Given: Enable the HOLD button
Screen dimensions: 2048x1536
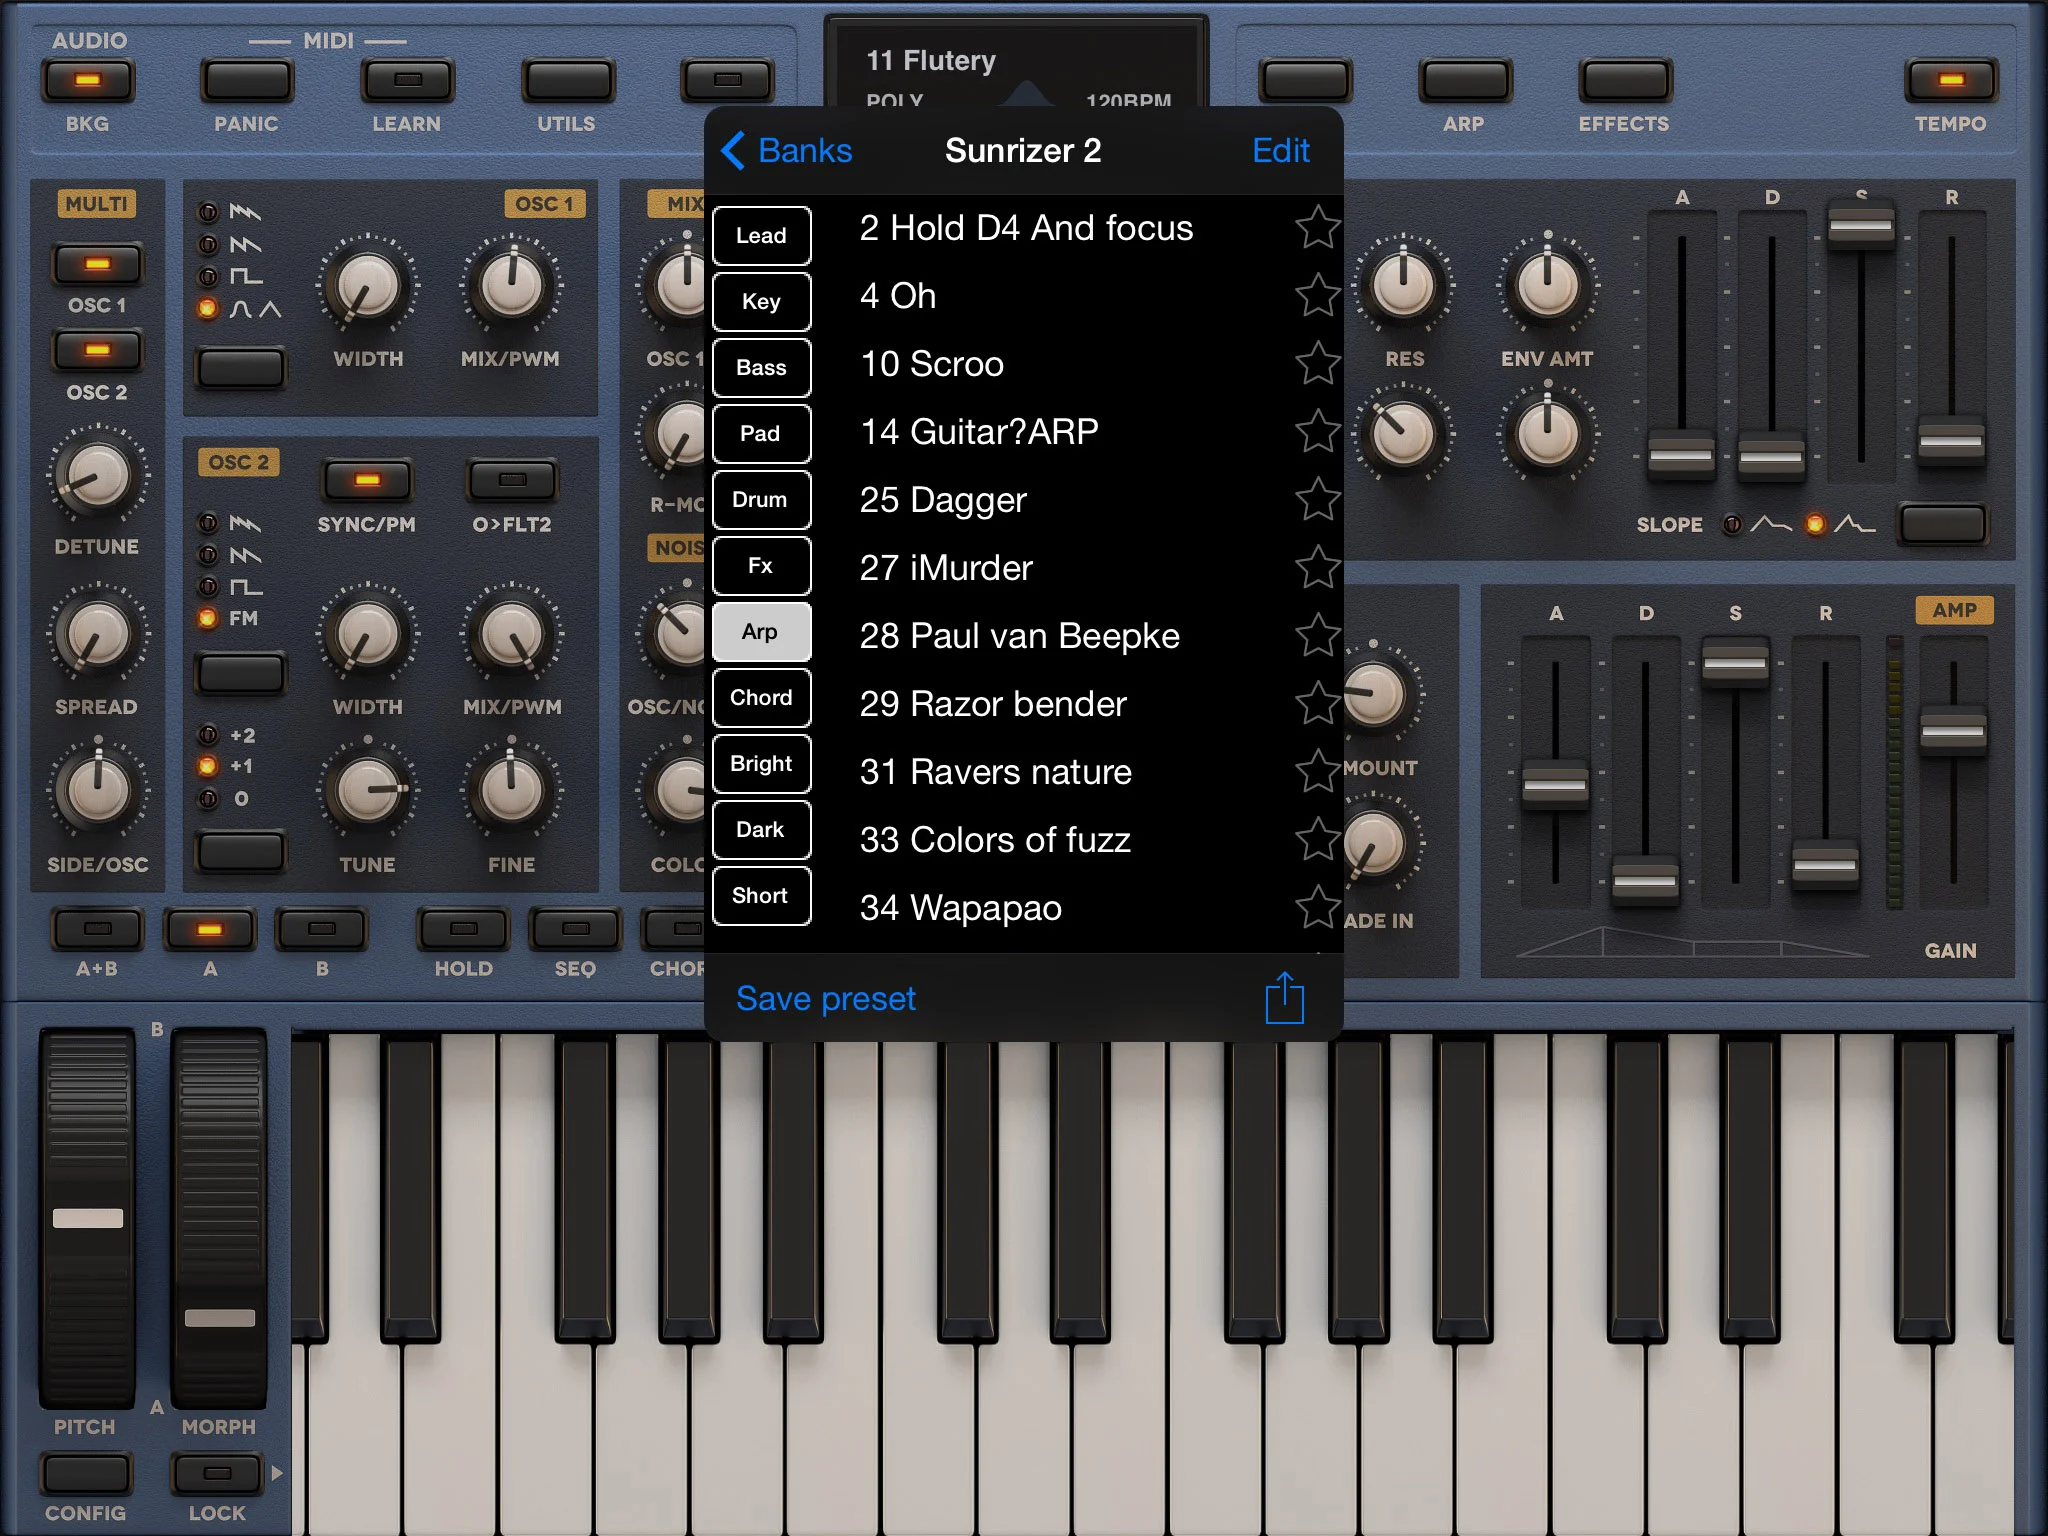Looking at the screenshot, I should pyautogui.click(x=463, y=929).
